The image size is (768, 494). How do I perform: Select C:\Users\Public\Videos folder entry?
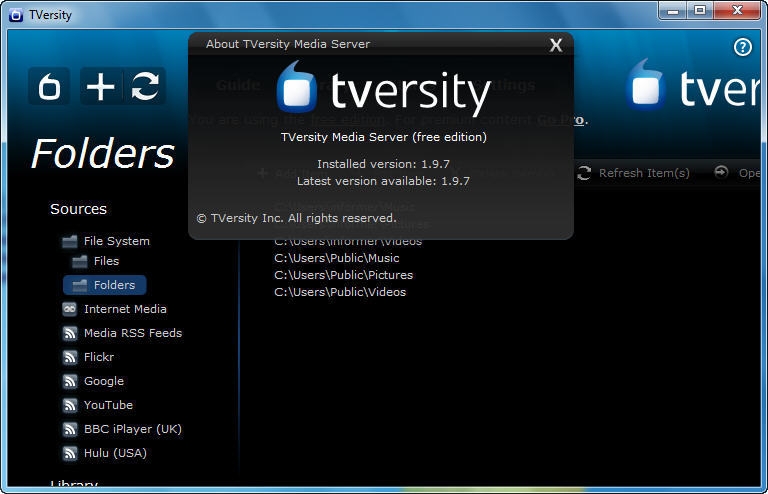[340, 292]
